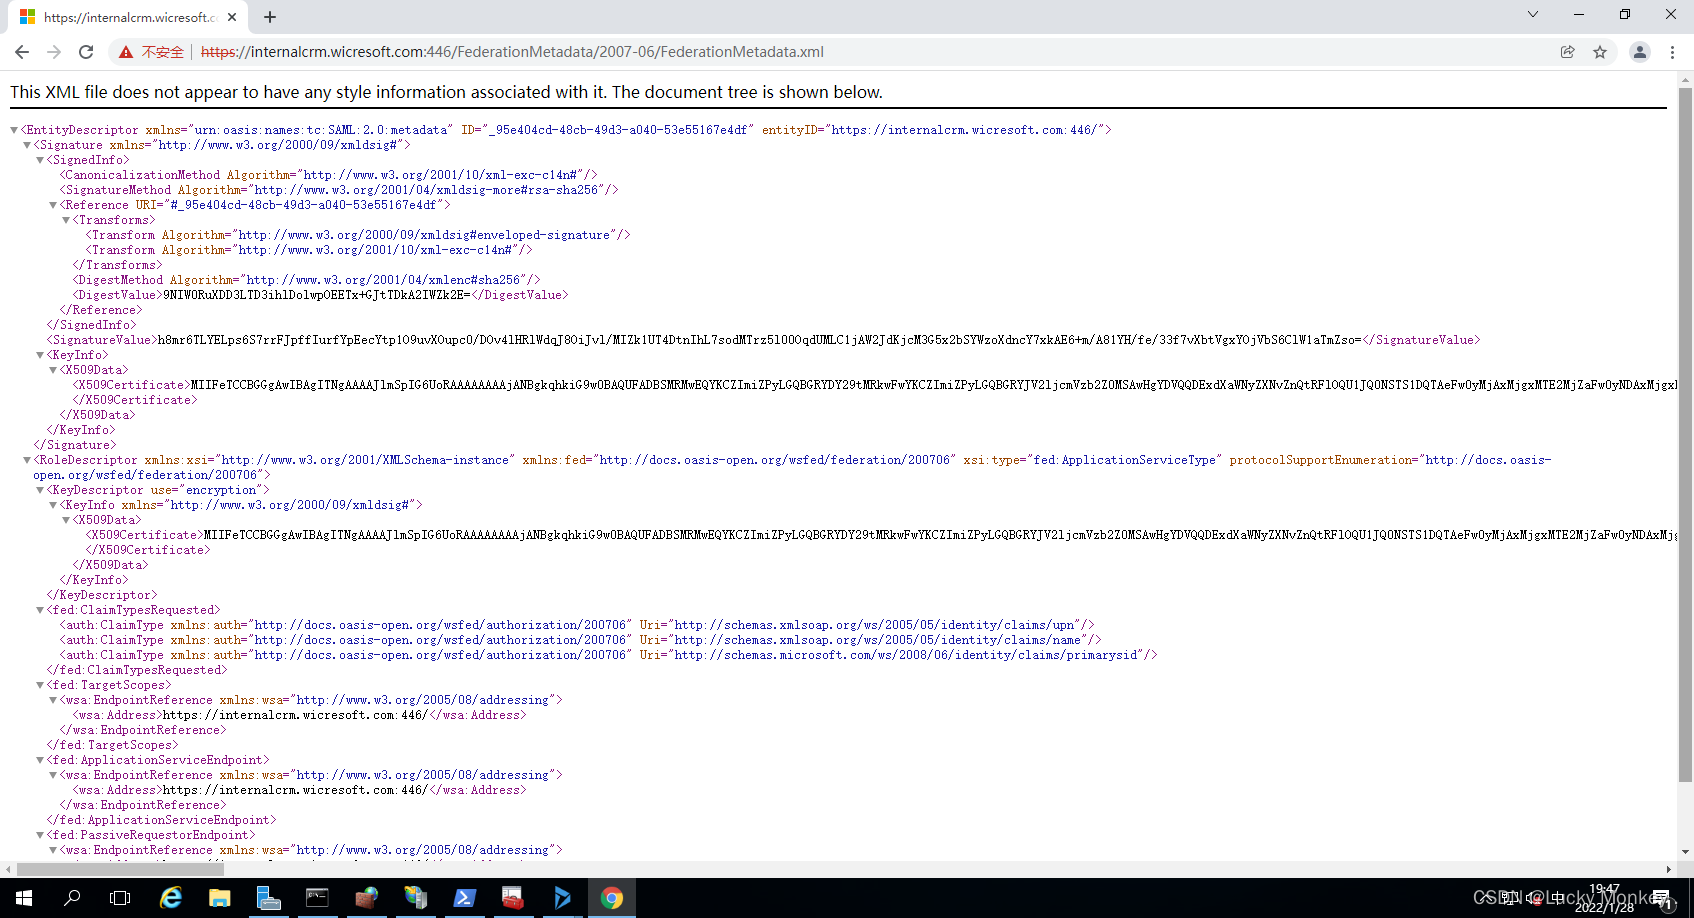Image resolution: width=1694 pixels, height=918 pixels.
Task: Click the auth:ClaimType claims/primarysid line
Action: (608, 655)
